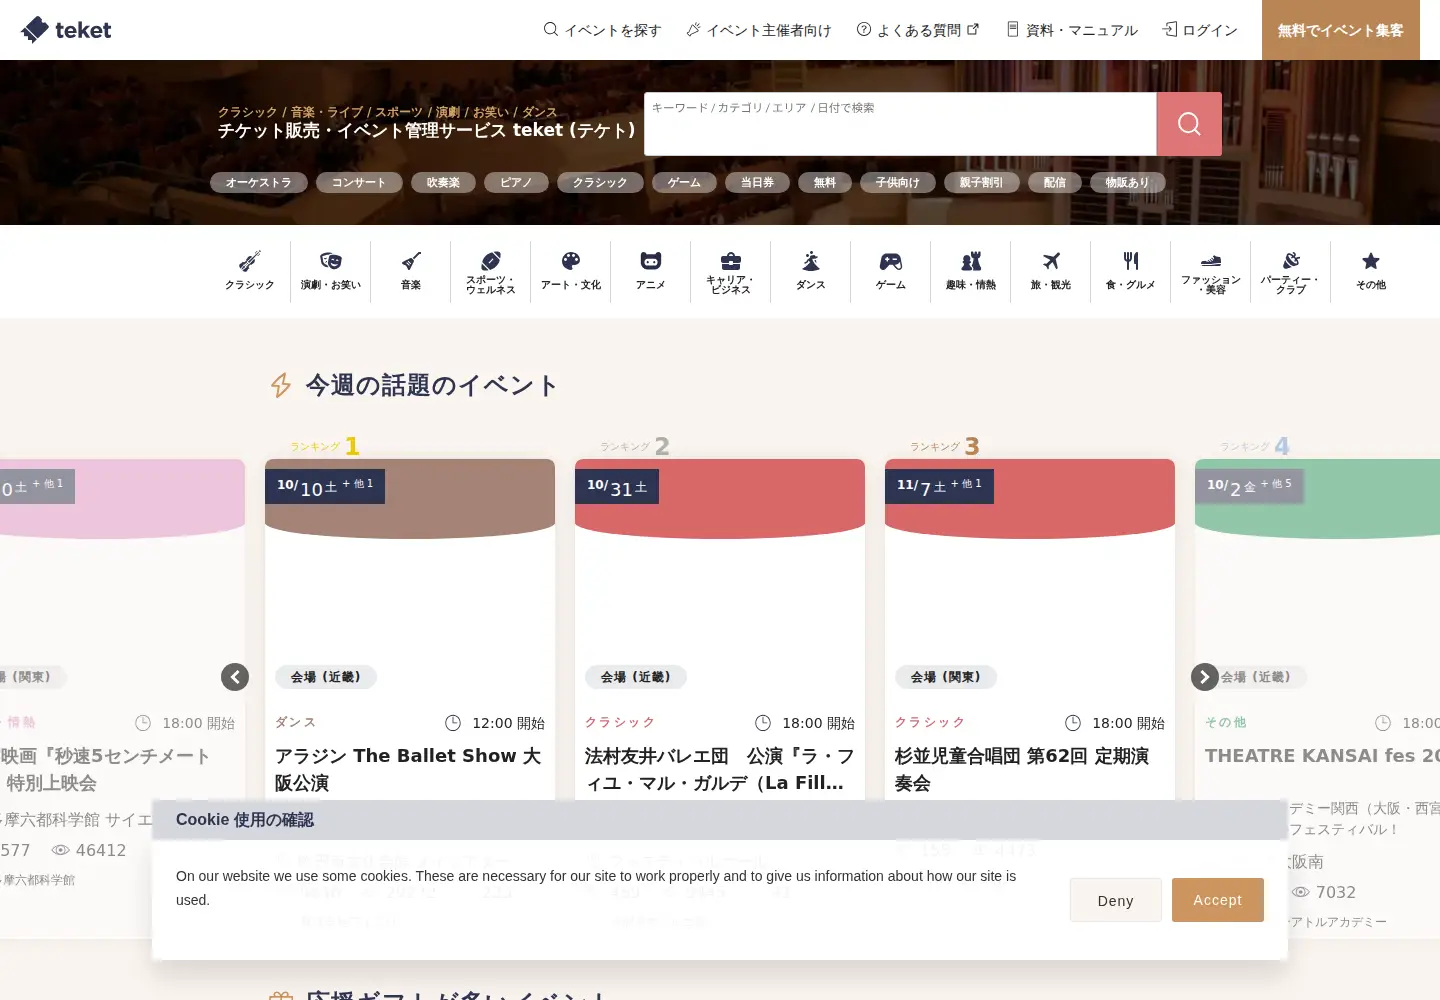Screen dimensions: 1440x1000
Task: Choose the ゲーム controller icon
Action: click(x=891, y=271)
